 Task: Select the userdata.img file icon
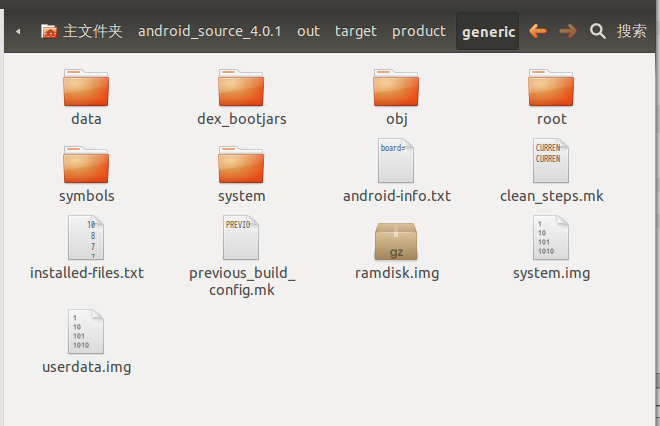pyautogui.click(x=86, y=332)
